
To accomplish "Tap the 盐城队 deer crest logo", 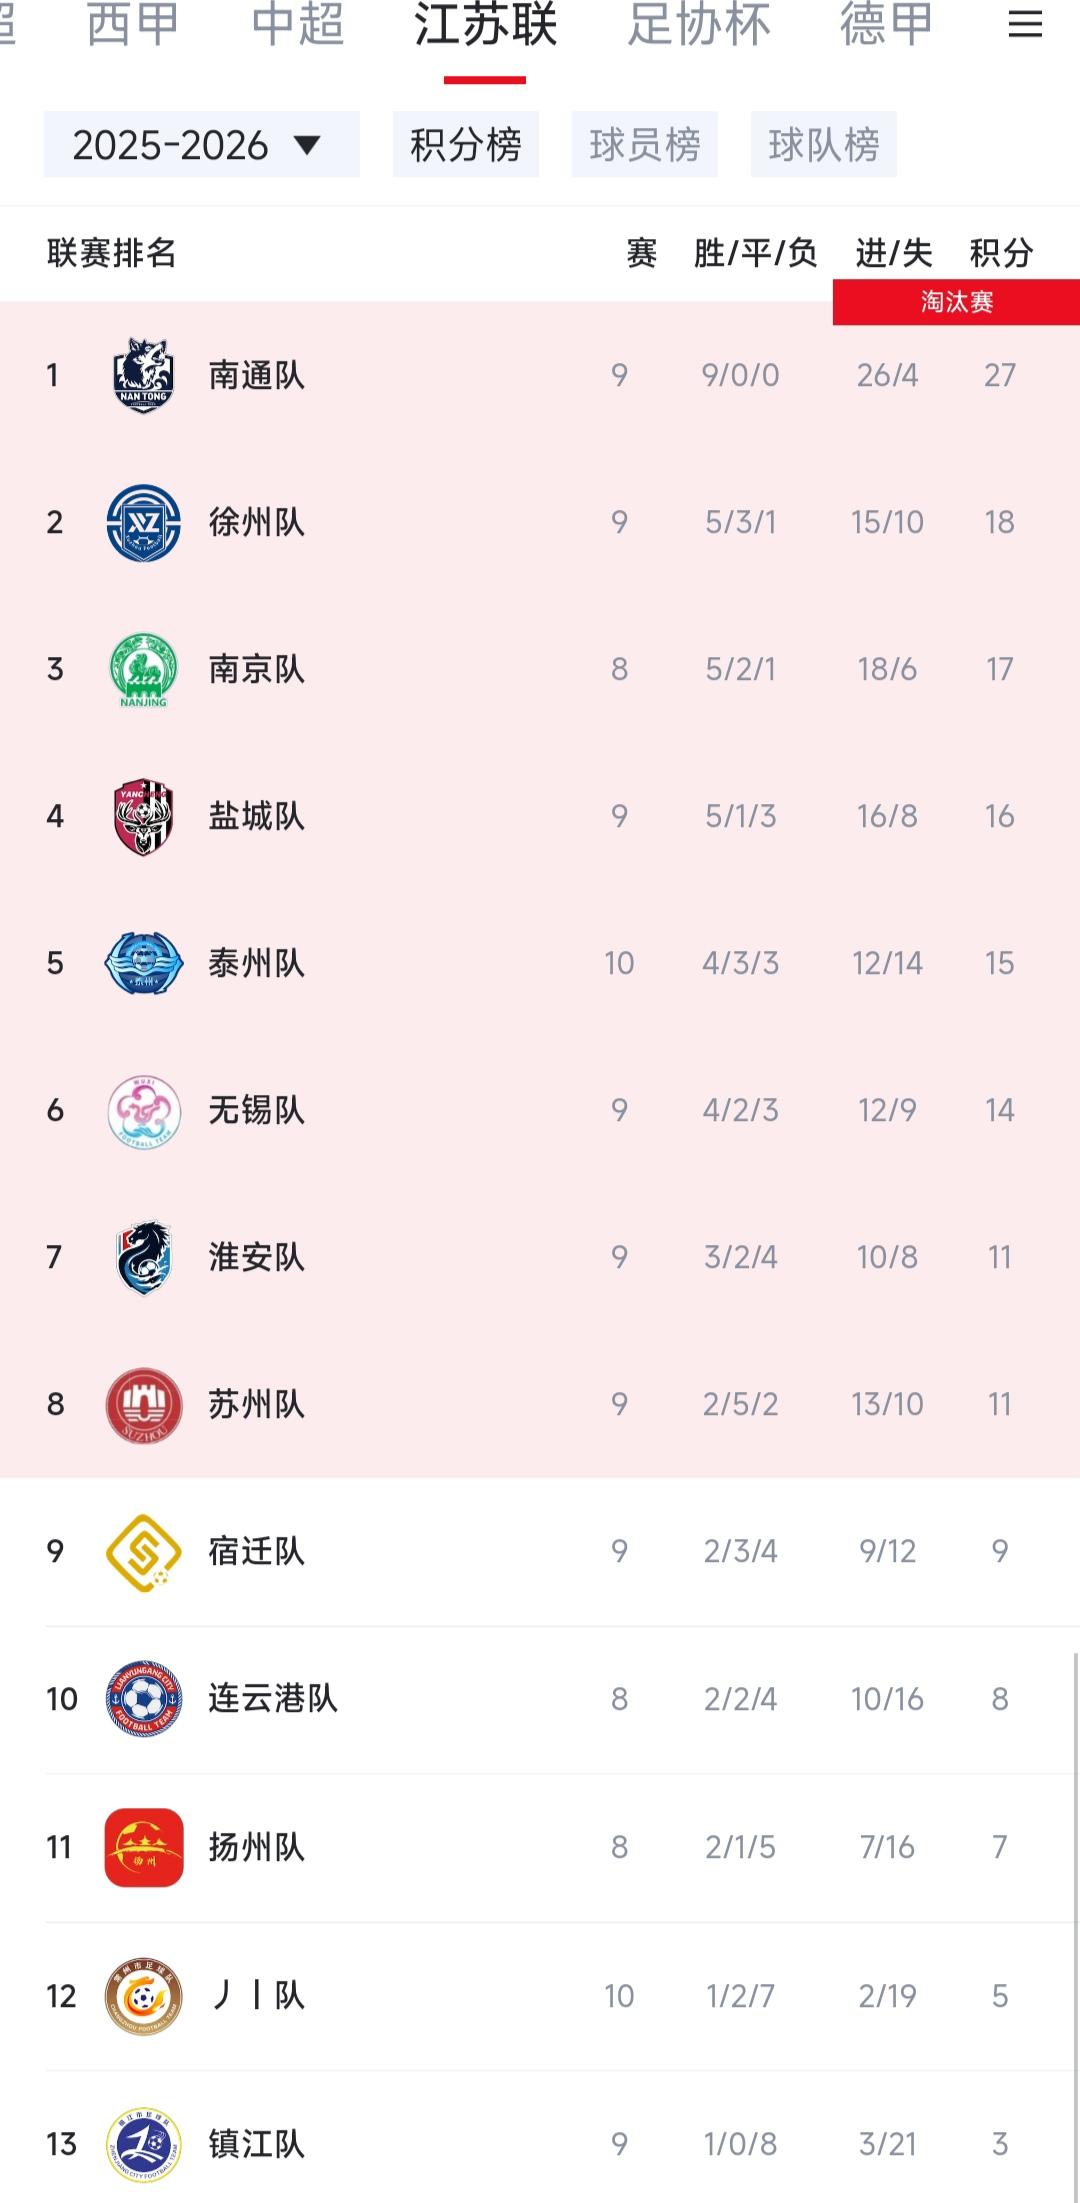I will (x=144, y=816).
